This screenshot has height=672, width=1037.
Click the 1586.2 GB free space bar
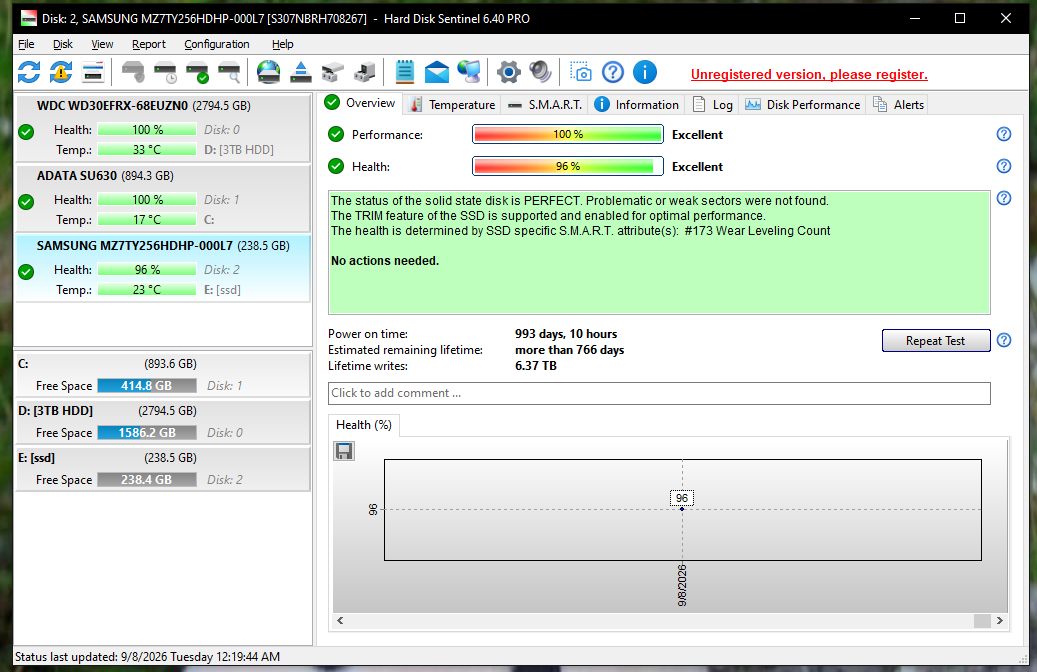(147, 433)
